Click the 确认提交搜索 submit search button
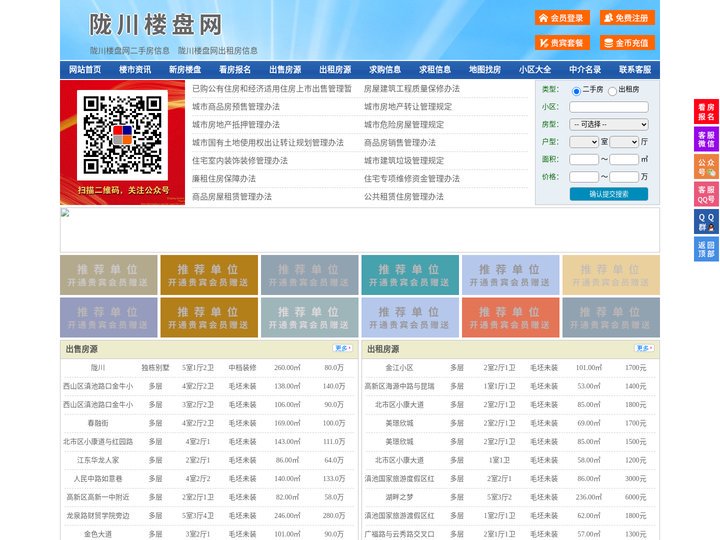 (x=609, y=194)
